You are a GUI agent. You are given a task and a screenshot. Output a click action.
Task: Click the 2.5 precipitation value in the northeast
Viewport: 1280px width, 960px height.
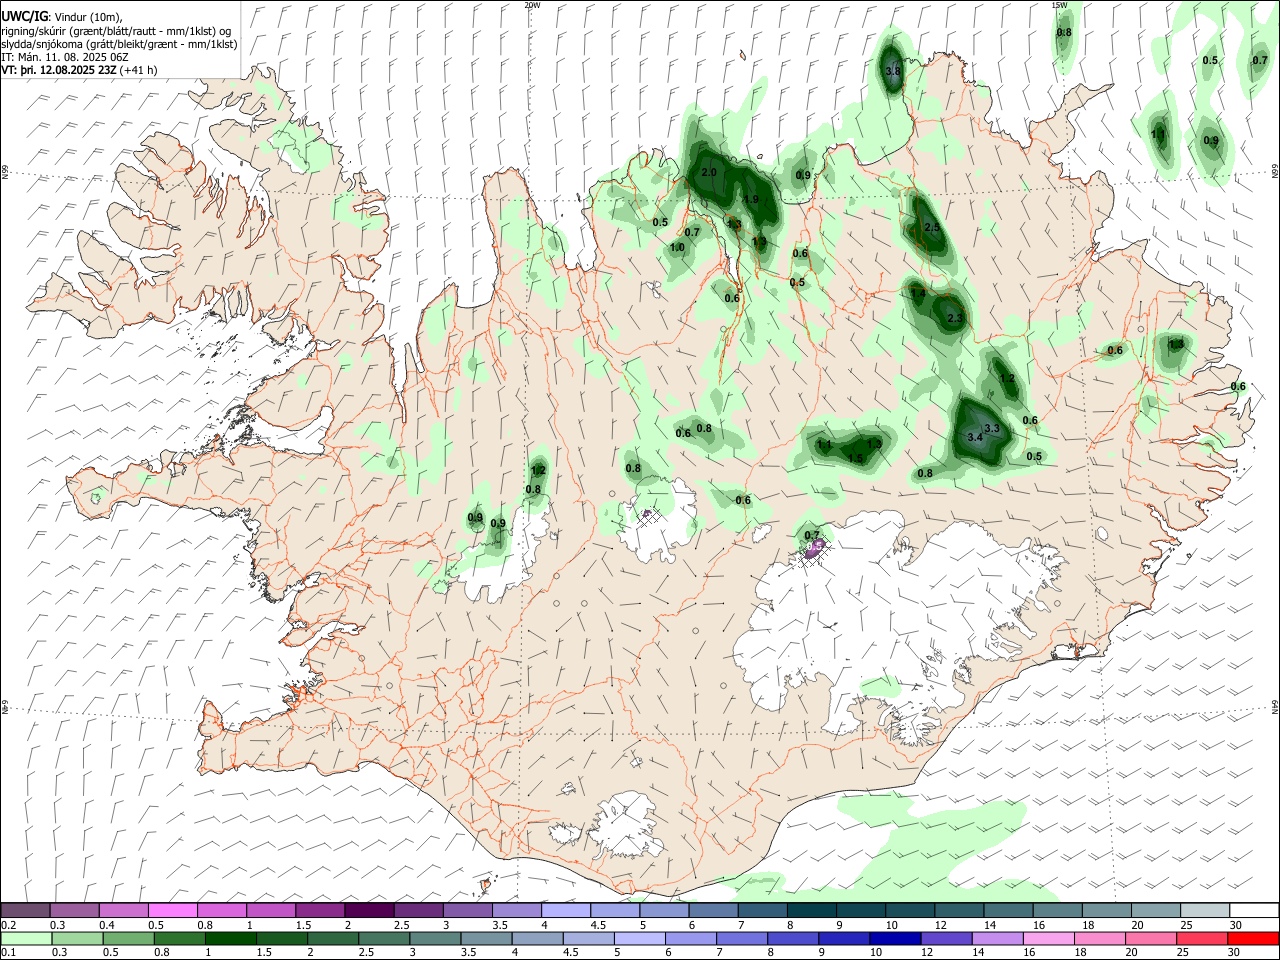(x=932, y=228)
